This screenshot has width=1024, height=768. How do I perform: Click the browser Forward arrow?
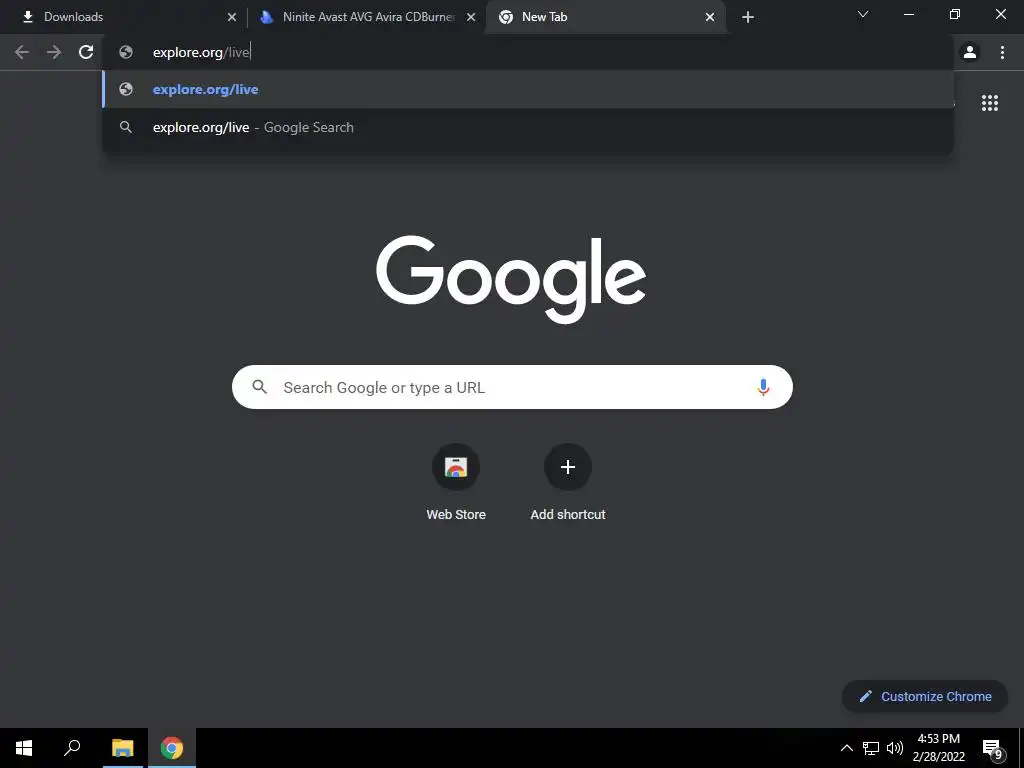point(54,52)
